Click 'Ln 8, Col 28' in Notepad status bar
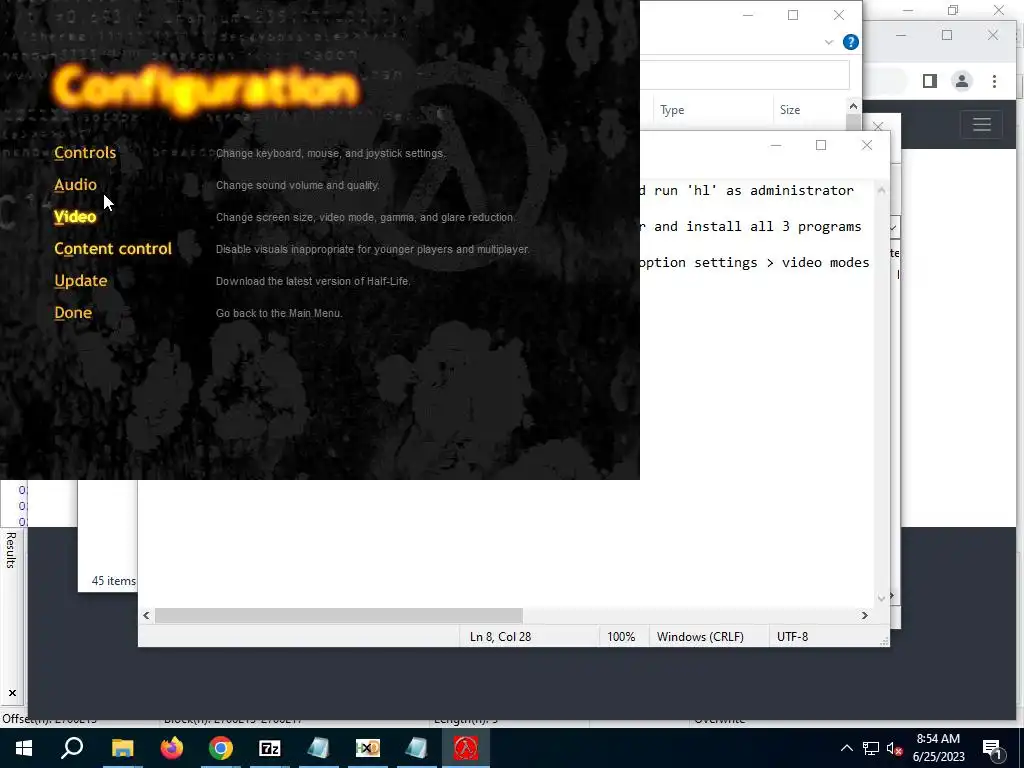The height and width of the screenshot is (768, 1024). point(500,637)
